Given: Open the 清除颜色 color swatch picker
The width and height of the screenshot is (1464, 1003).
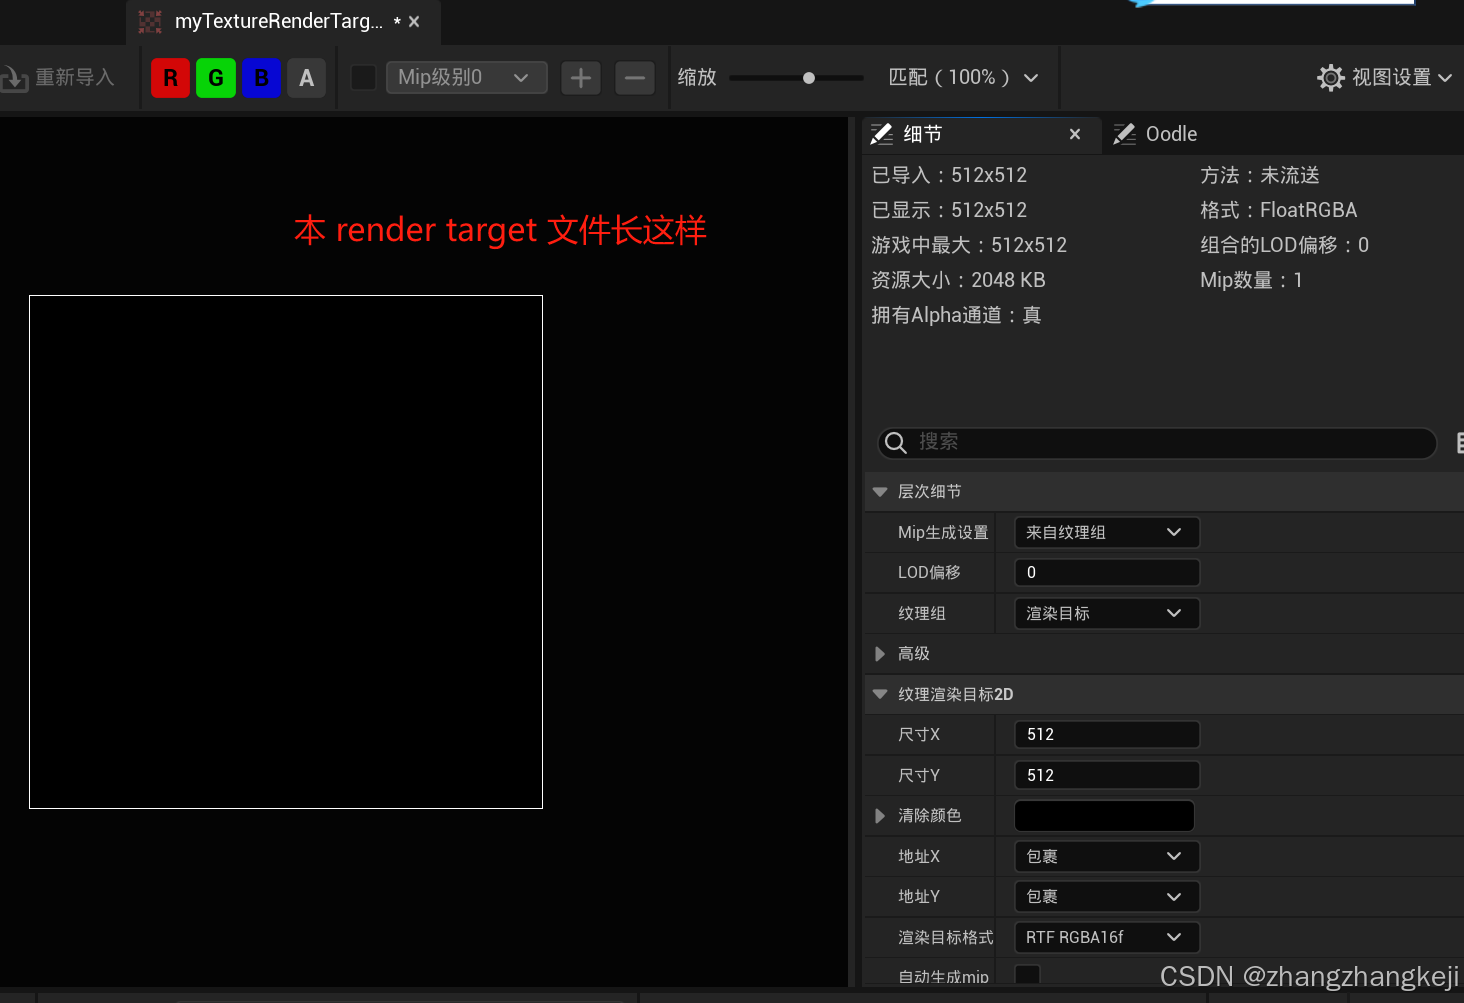Looking at the screenshot, I should point(1103,815).
